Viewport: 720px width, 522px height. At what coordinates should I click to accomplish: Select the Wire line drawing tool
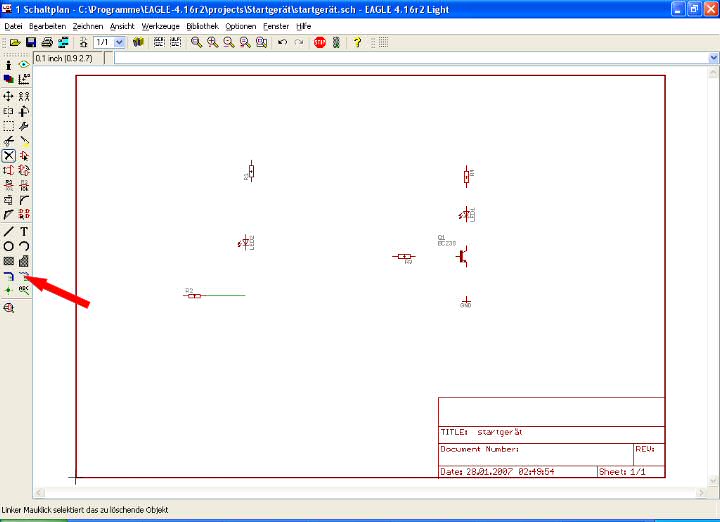click(x=9, y=231)
